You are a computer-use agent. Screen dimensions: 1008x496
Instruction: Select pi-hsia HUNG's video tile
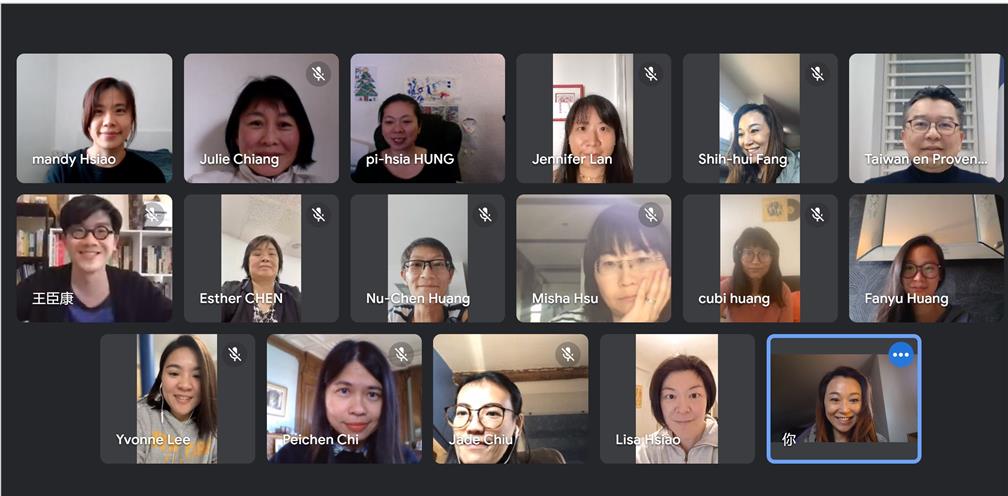tap(428, 118)
